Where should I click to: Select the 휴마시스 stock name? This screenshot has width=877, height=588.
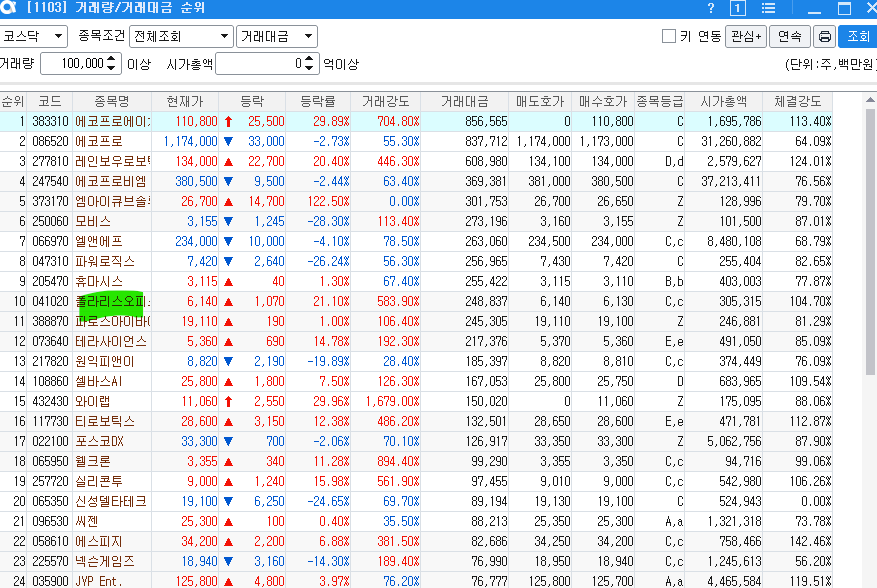coord(99,281)
